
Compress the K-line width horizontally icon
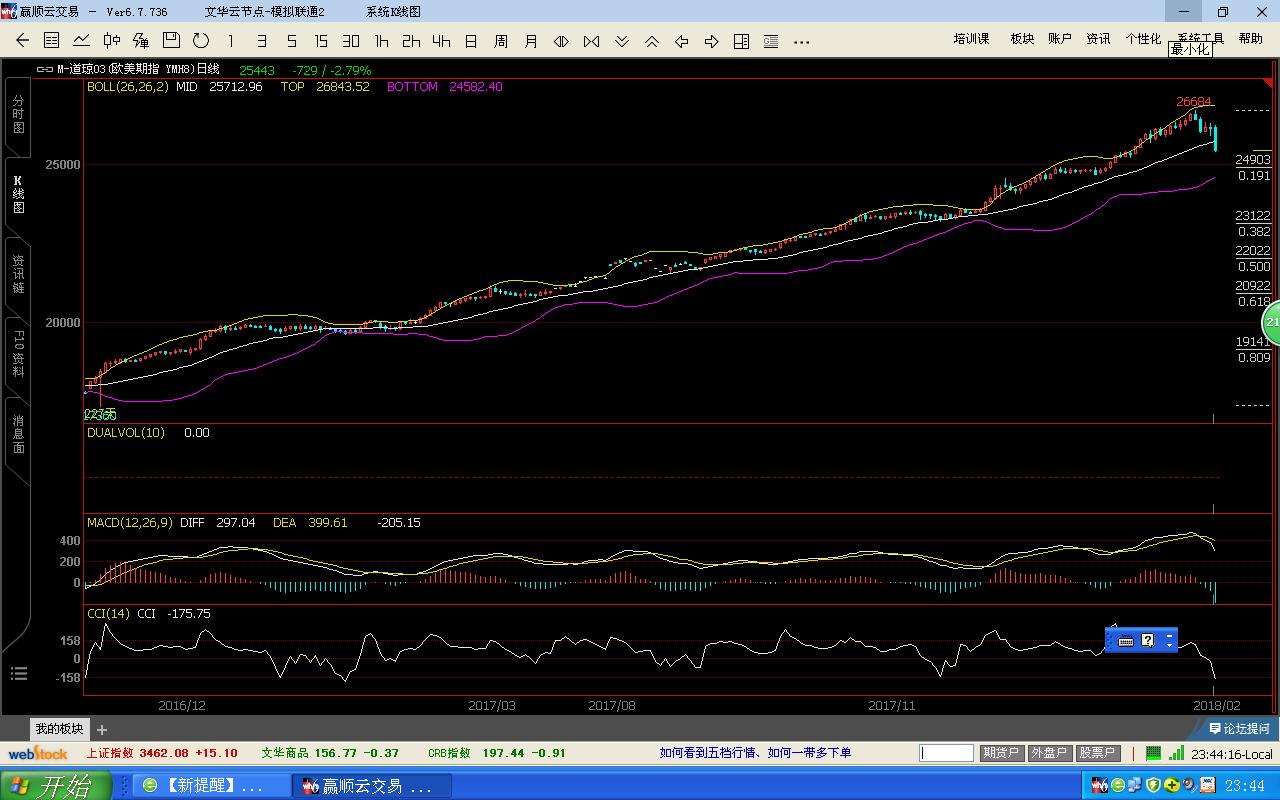click(561, 41)
